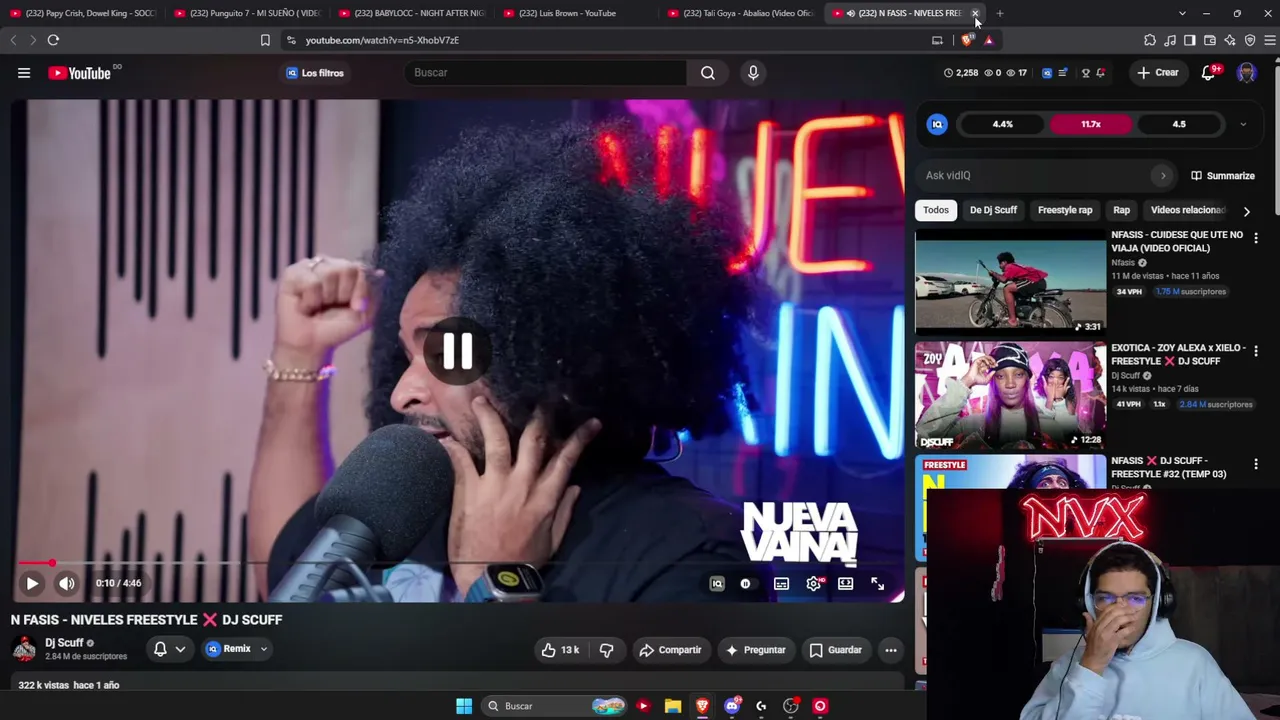Toggle the browser sidebar panel icon
The width and height of the screenshot is (1280, 720).
point(1190,40)
